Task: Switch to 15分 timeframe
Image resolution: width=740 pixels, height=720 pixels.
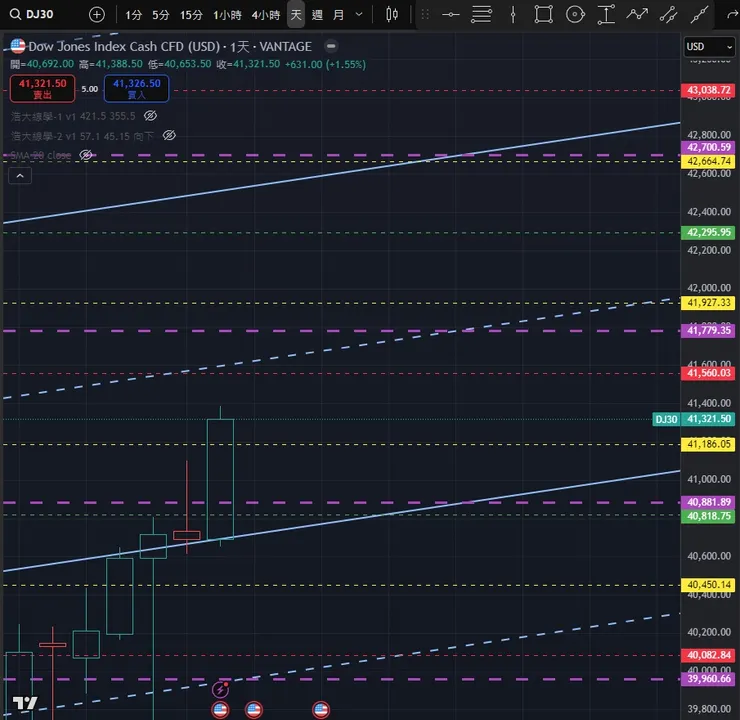Action: tap(191, 15)
